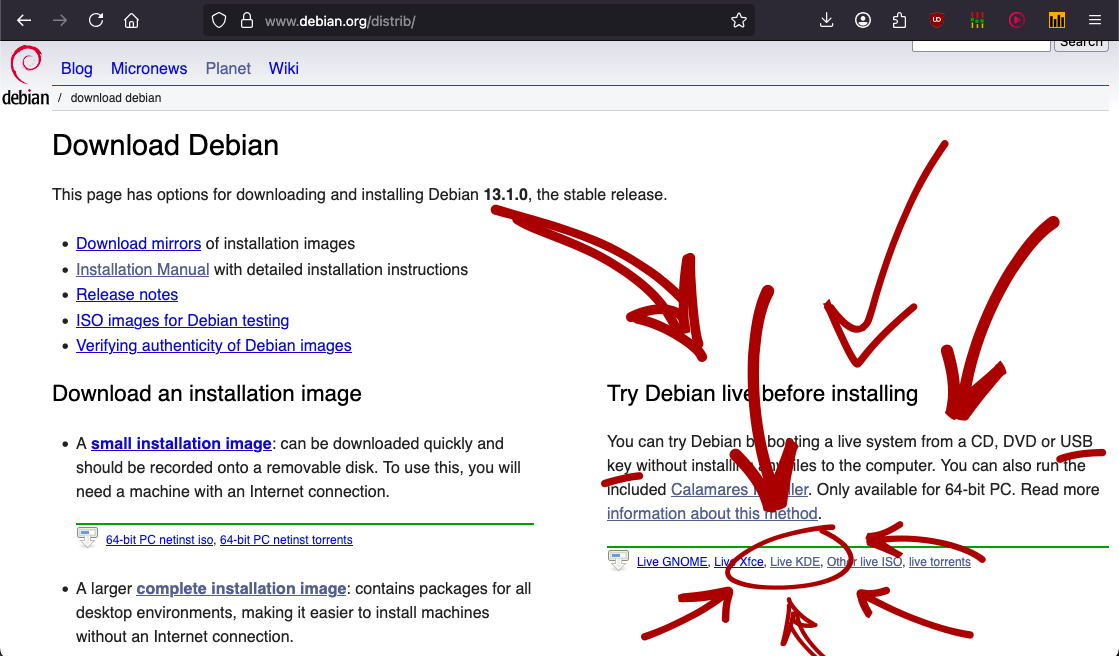Viewport: 1119px width, 656px height.
Task: Click the browser Home icon
Action: (131, 20)
